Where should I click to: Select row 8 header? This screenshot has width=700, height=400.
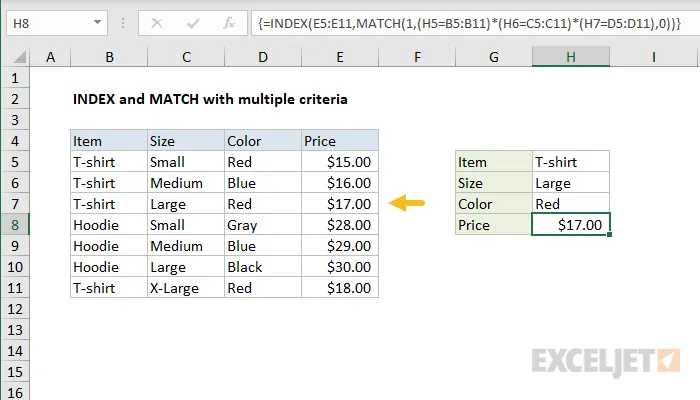16,225
